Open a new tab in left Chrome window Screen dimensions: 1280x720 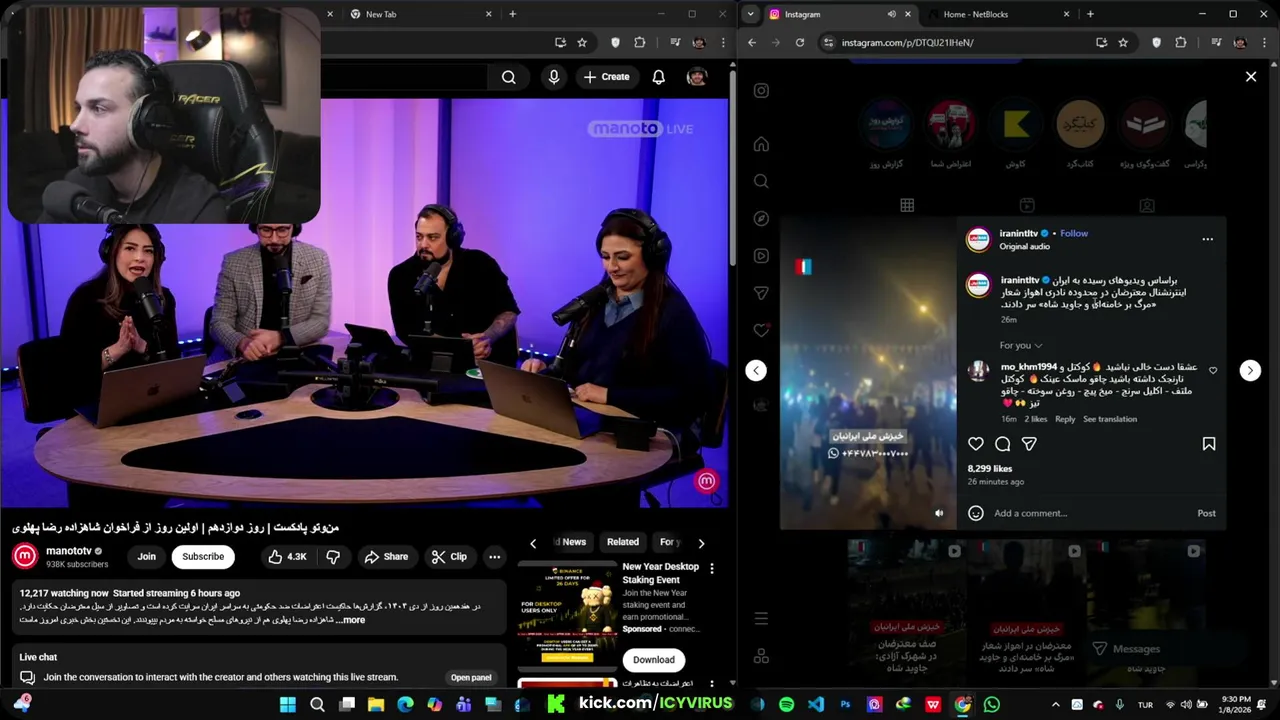513,14
